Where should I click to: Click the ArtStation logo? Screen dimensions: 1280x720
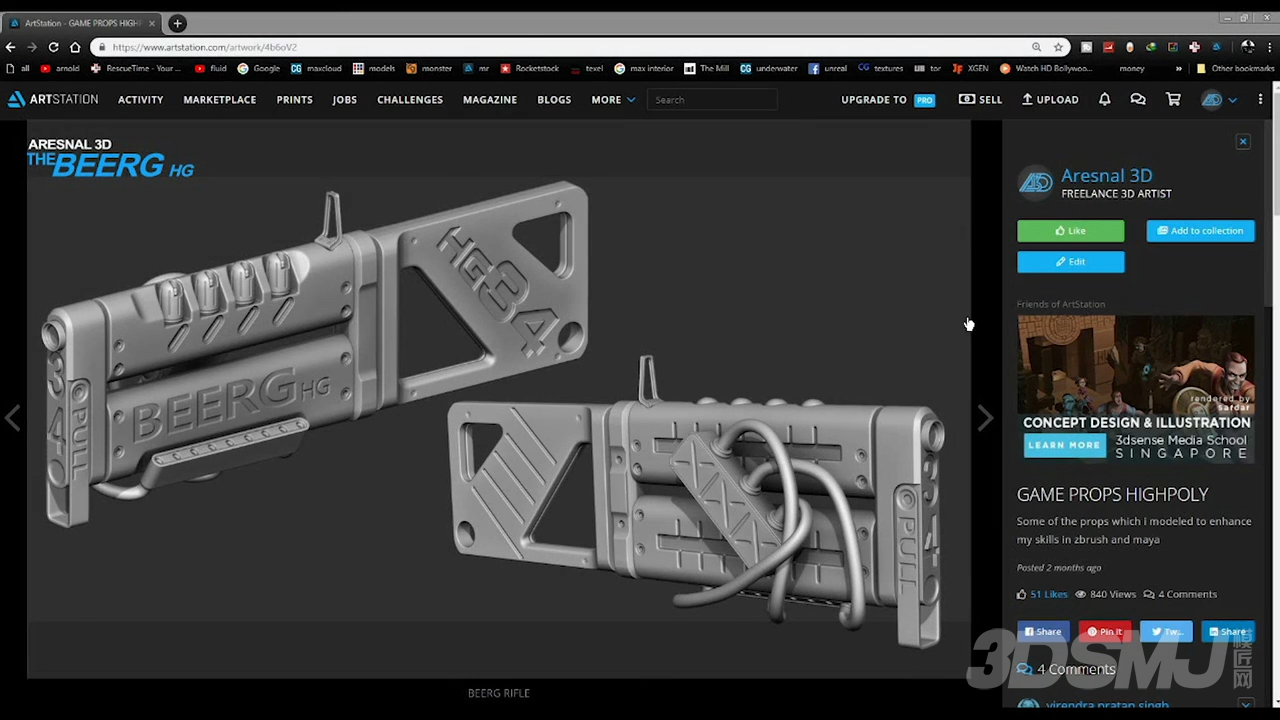point(53,99)
